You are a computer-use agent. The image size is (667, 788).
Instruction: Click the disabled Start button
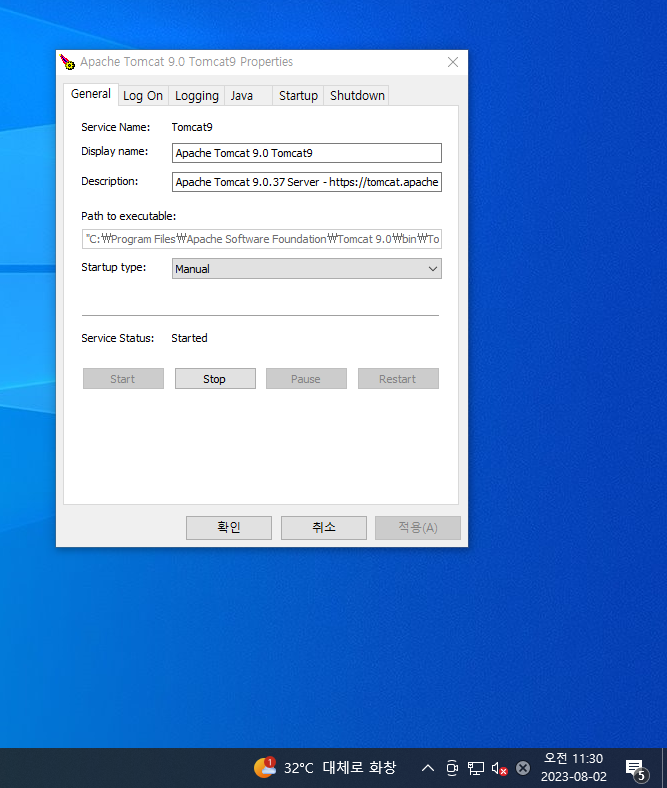[123, 379]
